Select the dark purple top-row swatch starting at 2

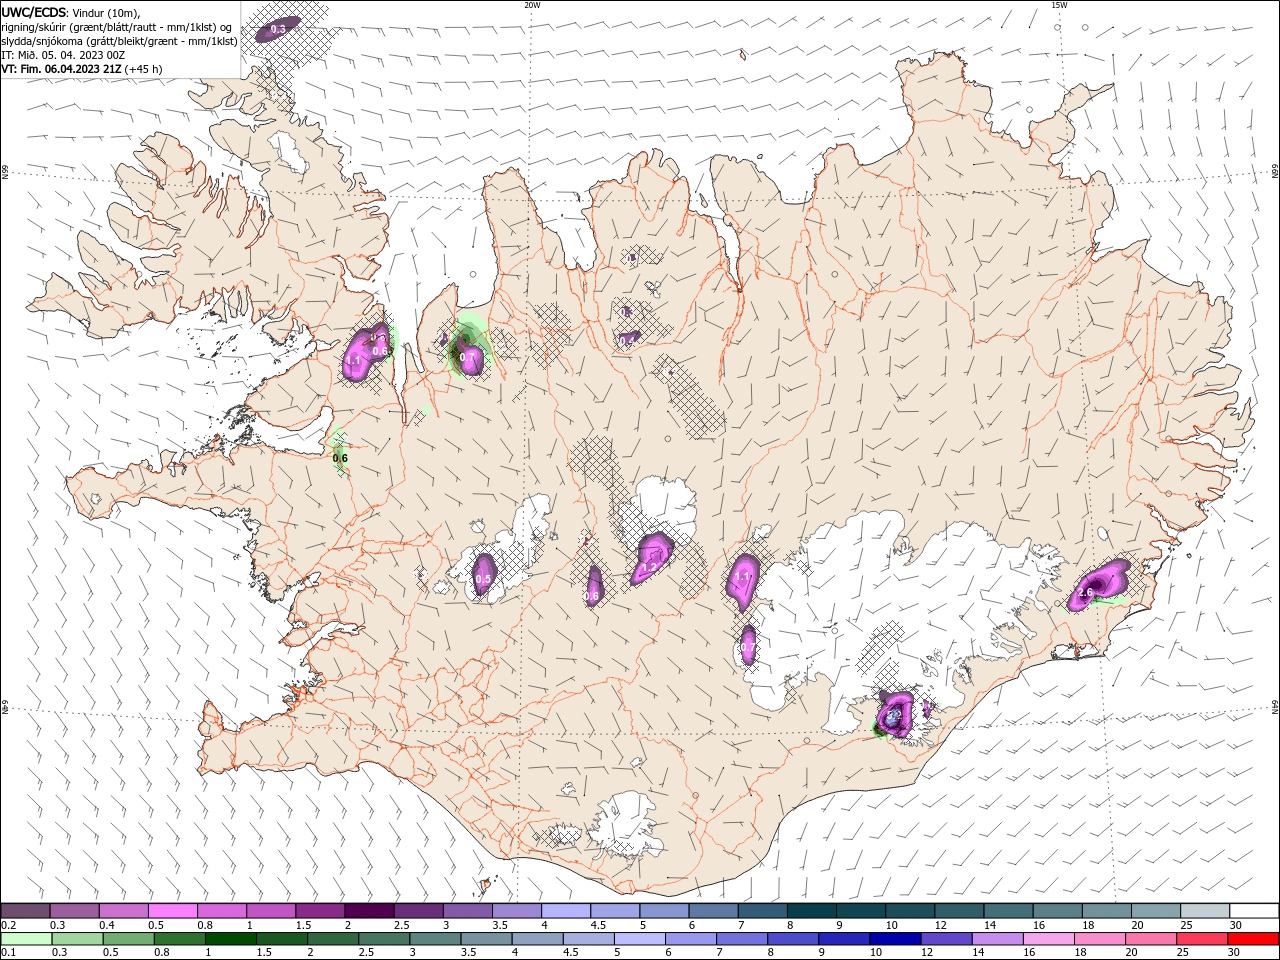(369, 911)
